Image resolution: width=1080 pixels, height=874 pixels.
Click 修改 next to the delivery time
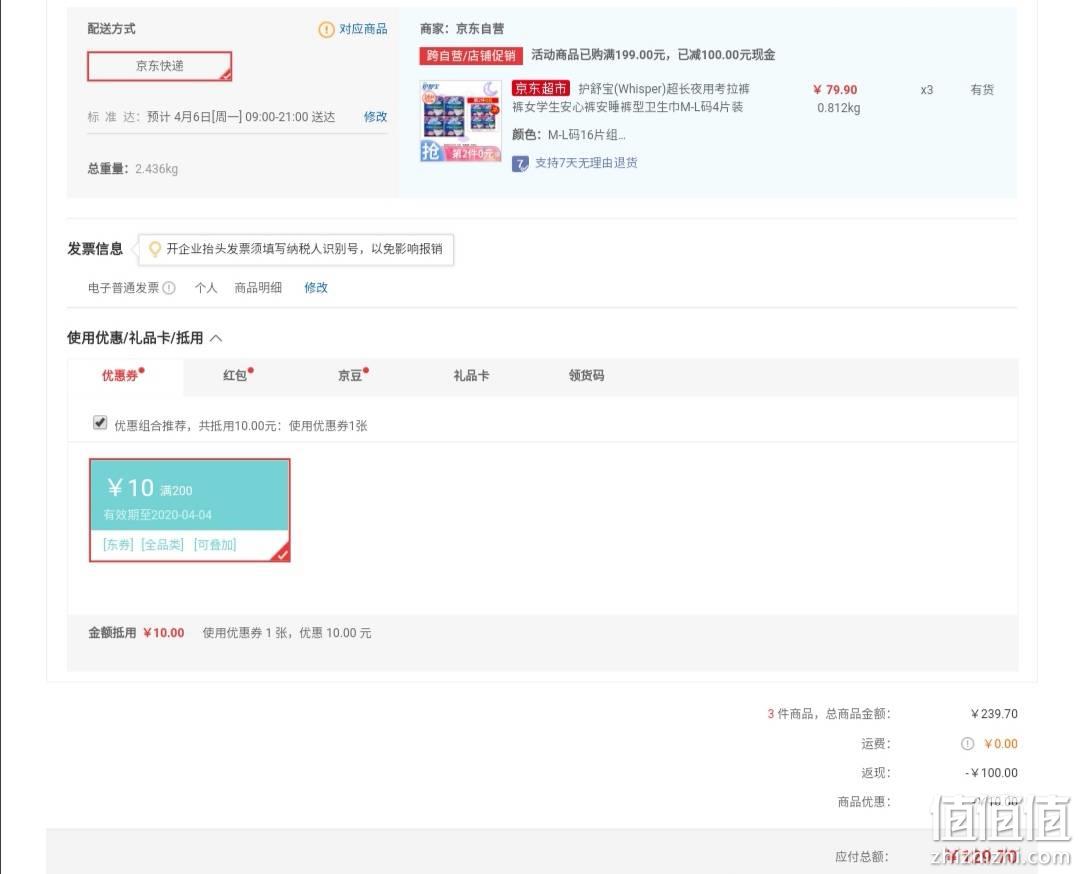click(x=375, y=116)
